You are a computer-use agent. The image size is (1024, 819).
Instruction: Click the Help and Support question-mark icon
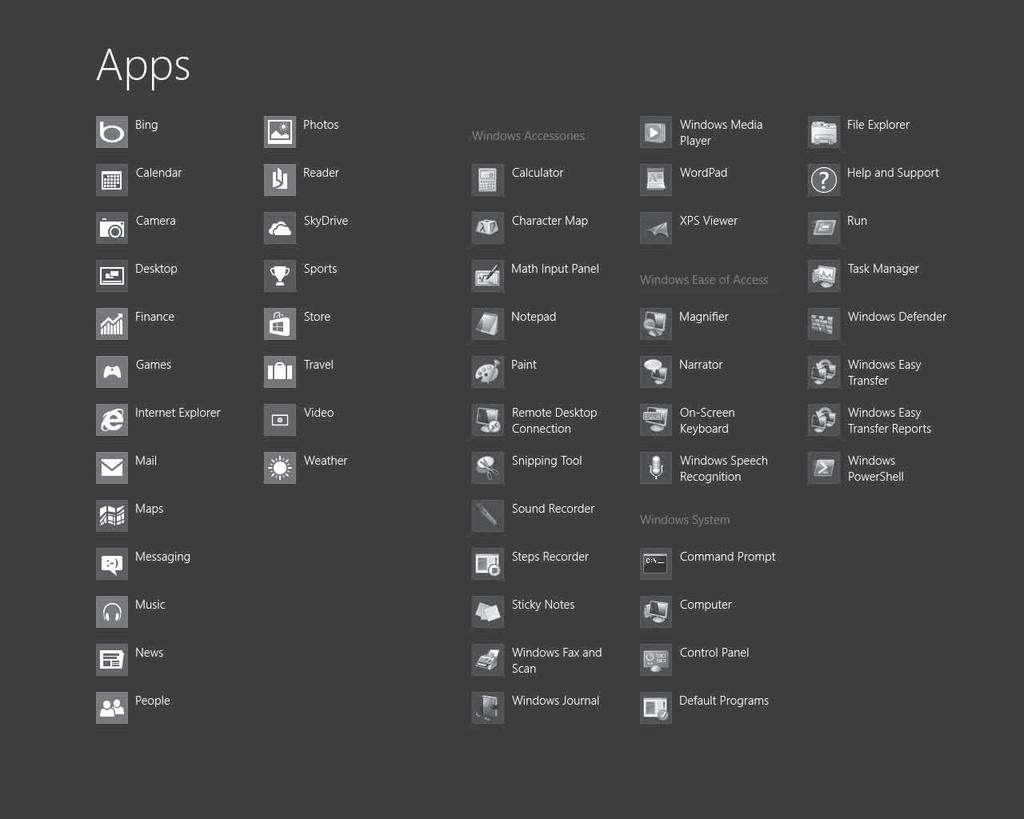(x=824, y=180)
